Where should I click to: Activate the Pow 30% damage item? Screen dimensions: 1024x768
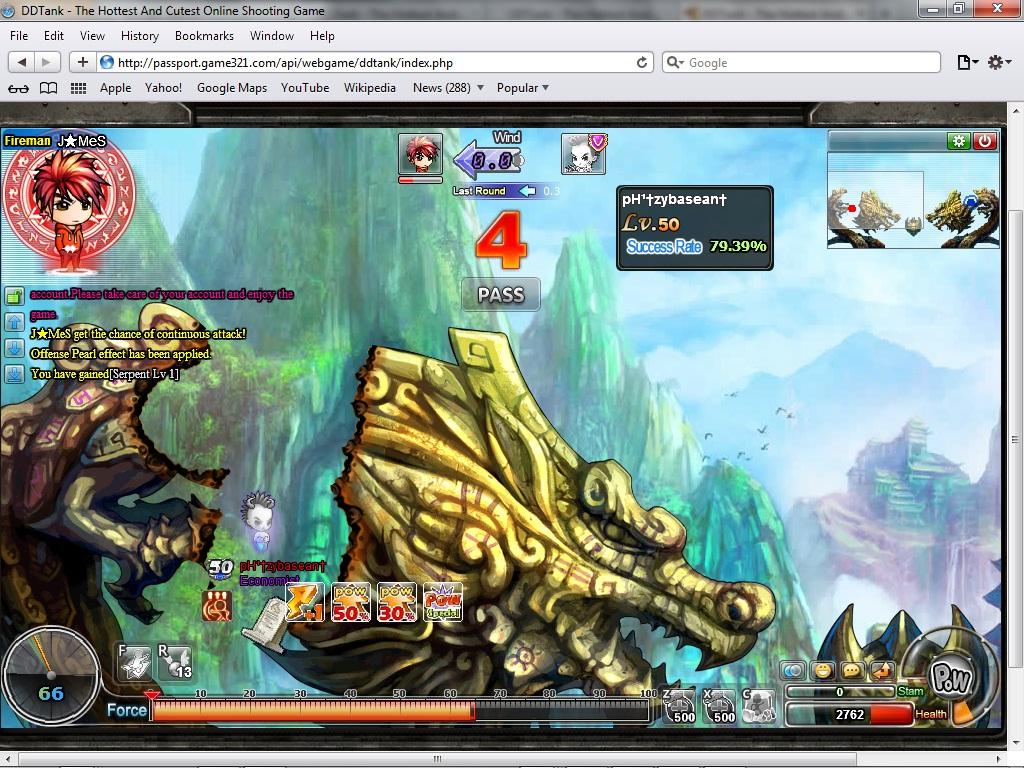click(397, 602)
